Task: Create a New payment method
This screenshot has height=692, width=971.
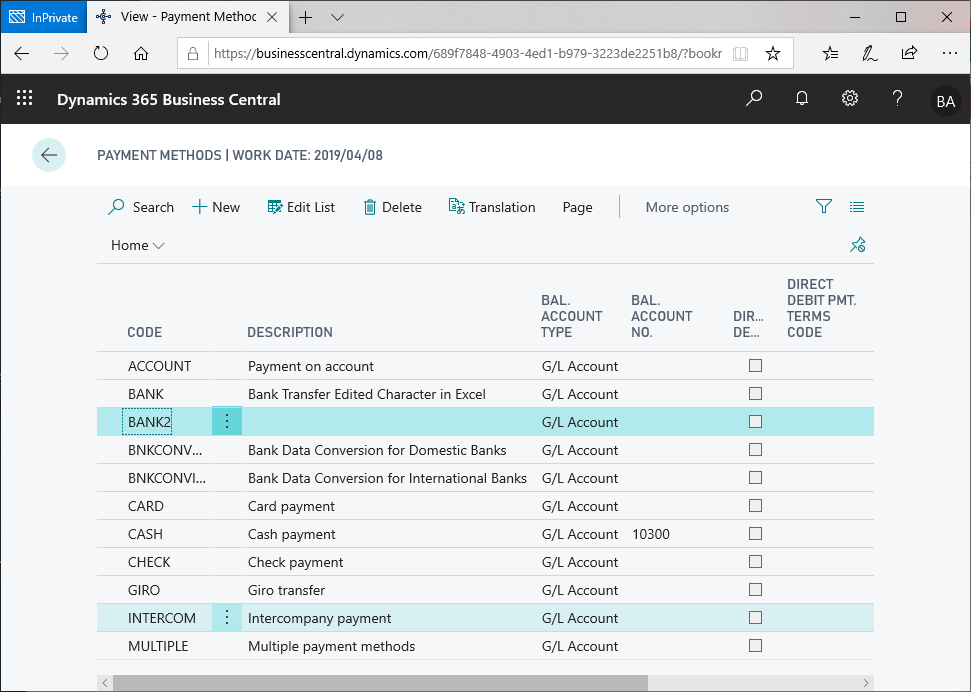Action: click(x=216, y=207)
